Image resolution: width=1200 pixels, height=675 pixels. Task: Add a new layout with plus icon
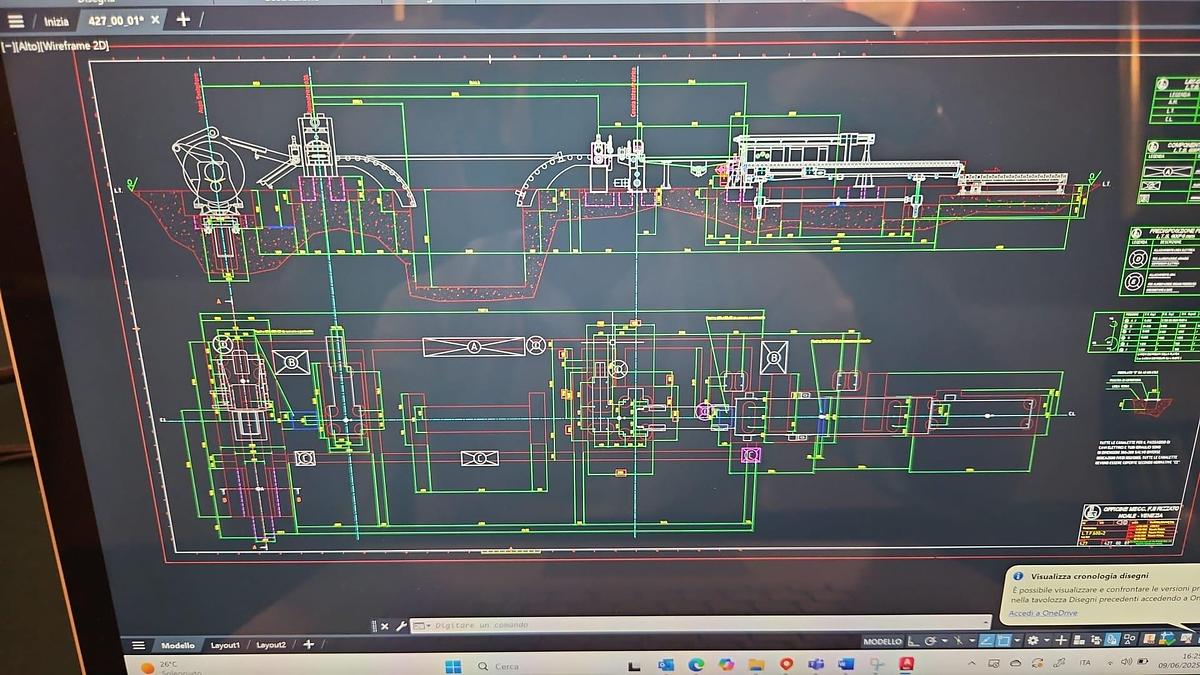[308, 645]
